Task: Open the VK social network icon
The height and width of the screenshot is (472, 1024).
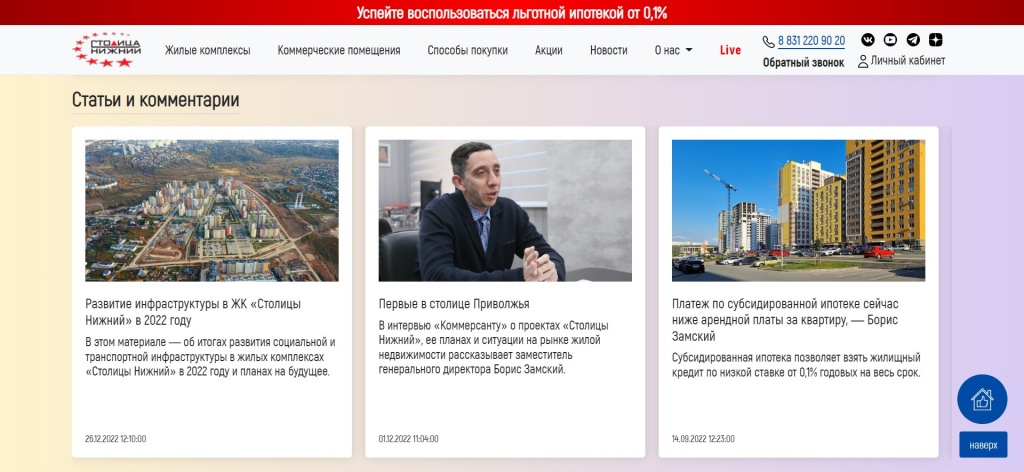Action: pyautogui.click(x=868, y=40)
